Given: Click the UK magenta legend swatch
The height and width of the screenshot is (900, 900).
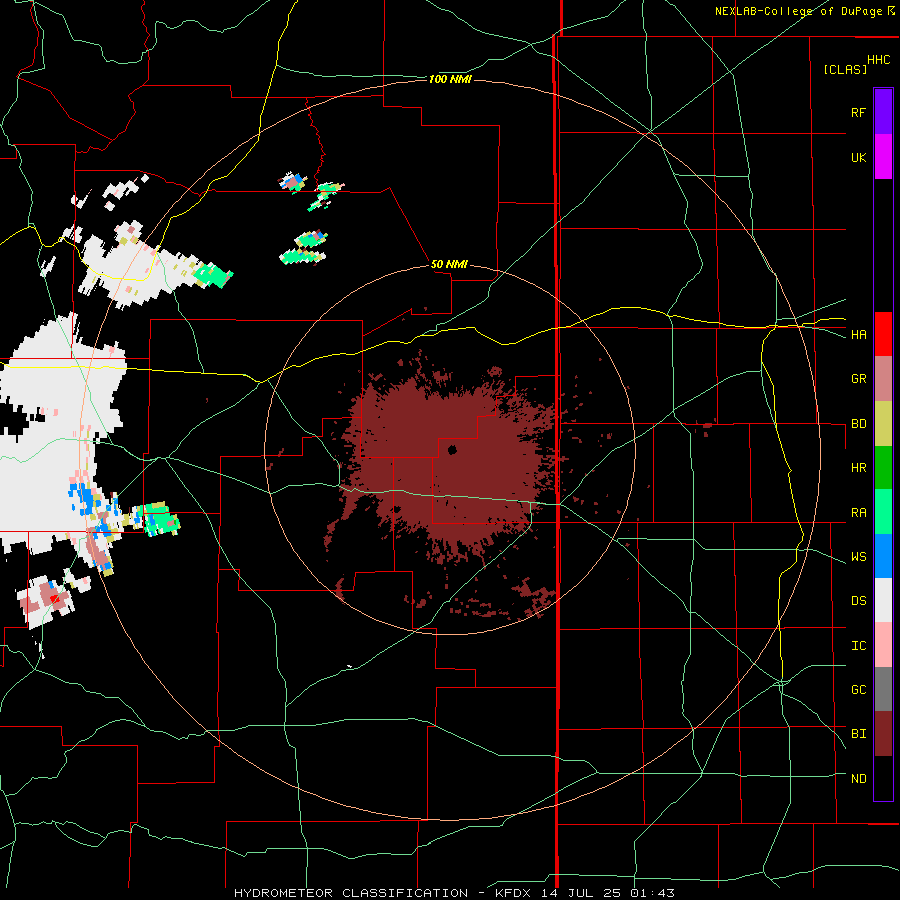Looking at the screenshot, I should [x=883, y=157].
